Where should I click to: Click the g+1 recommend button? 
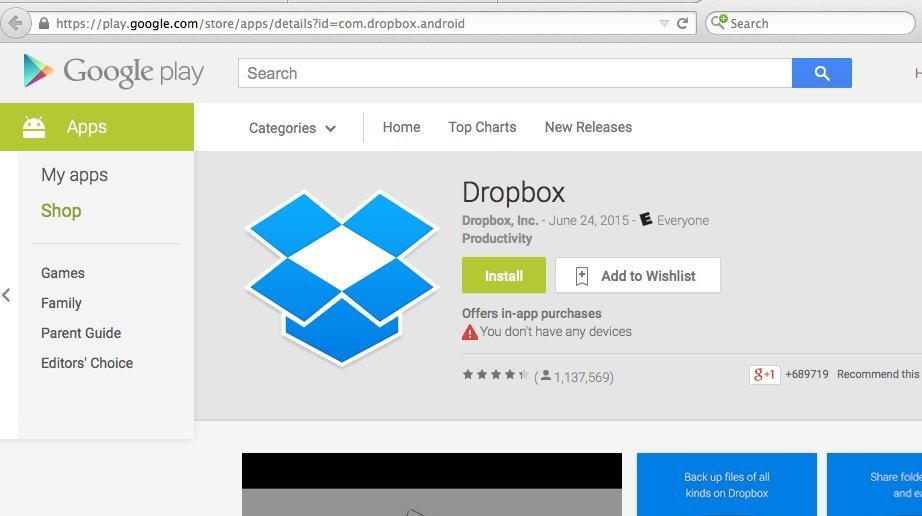pos(764,374)
